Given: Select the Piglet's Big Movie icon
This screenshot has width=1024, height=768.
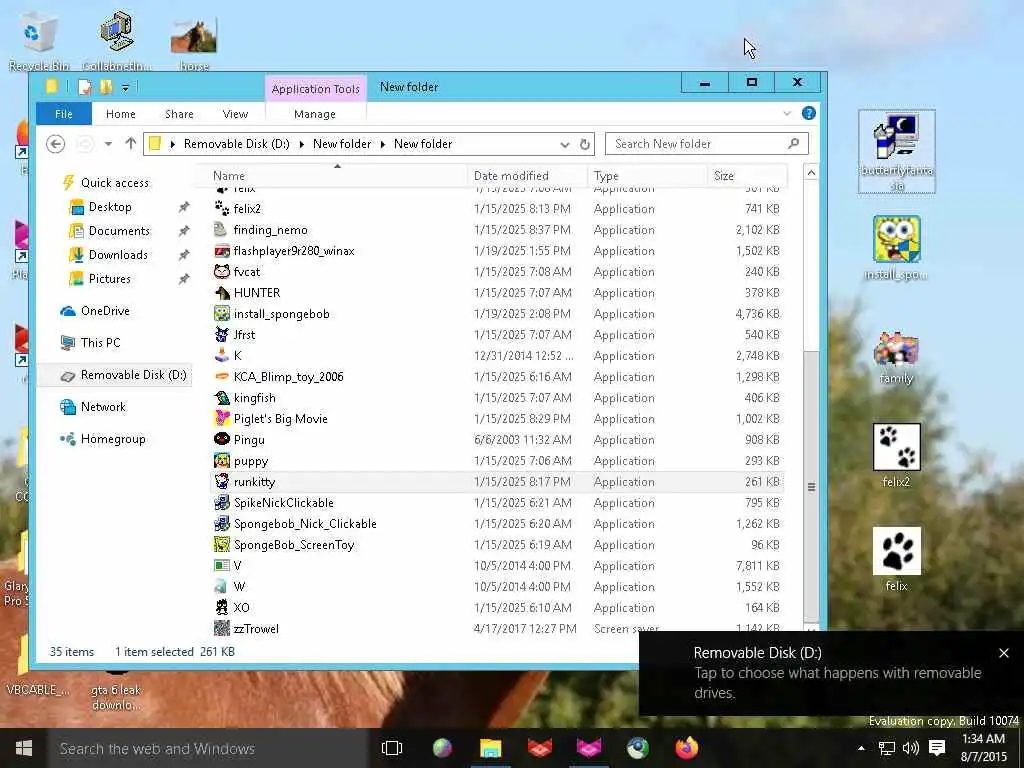Looking at the screenshot, I should pos(222,419).
